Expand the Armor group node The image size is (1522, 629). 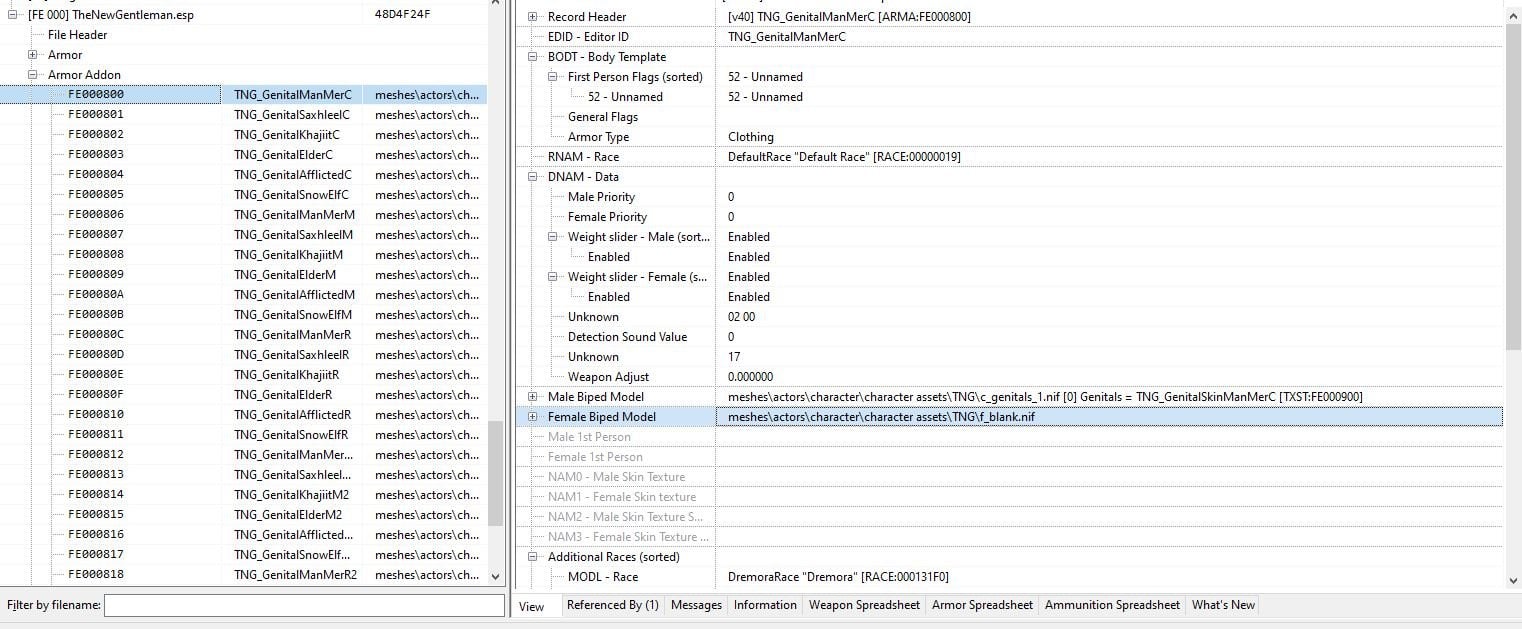(33, 55)
